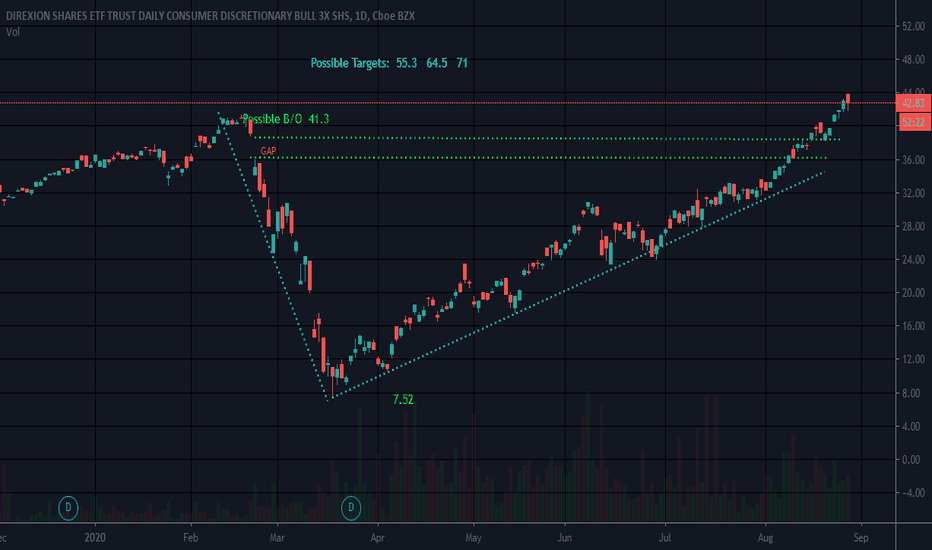932x550 pixels.
Task: Select the red GAP label
Action: pyautogui.click(x=268, y=151)
